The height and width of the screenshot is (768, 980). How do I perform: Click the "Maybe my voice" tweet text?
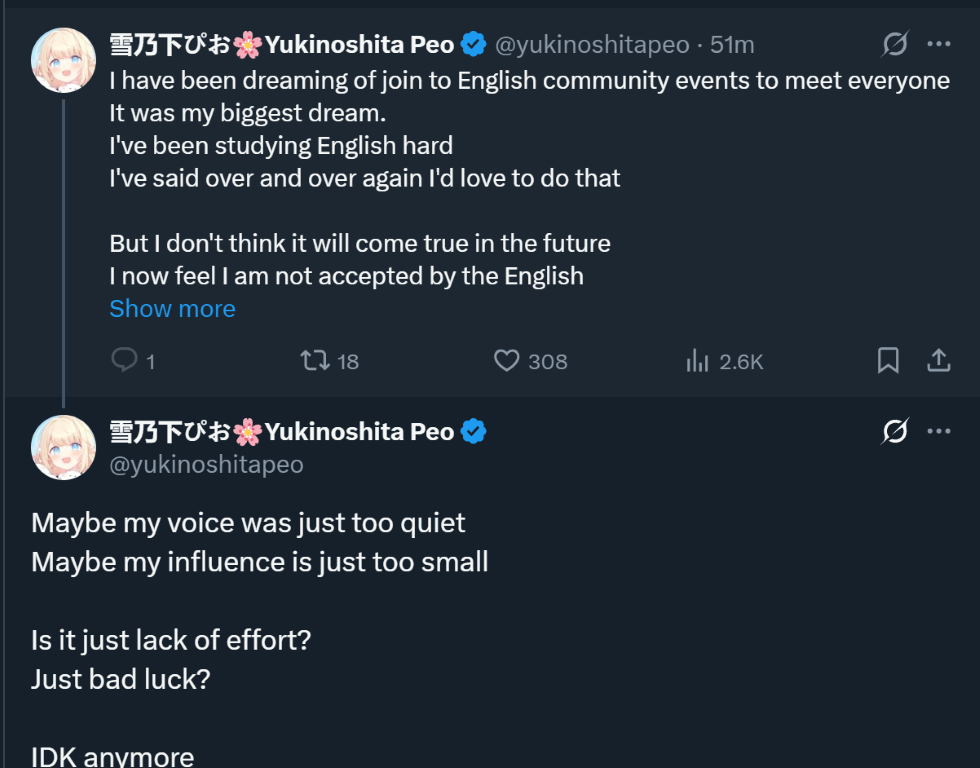coord(248,523)
